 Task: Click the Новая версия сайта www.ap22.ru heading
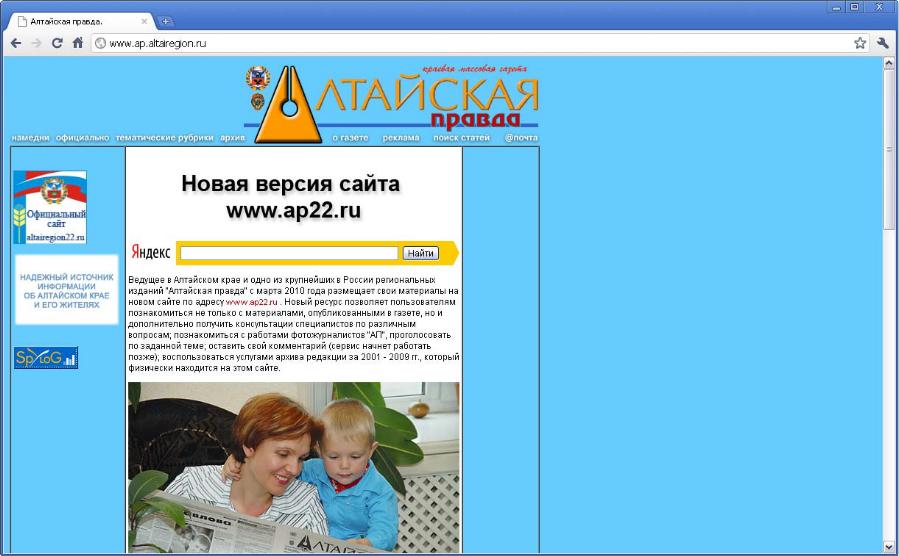(x=291, y=197)
